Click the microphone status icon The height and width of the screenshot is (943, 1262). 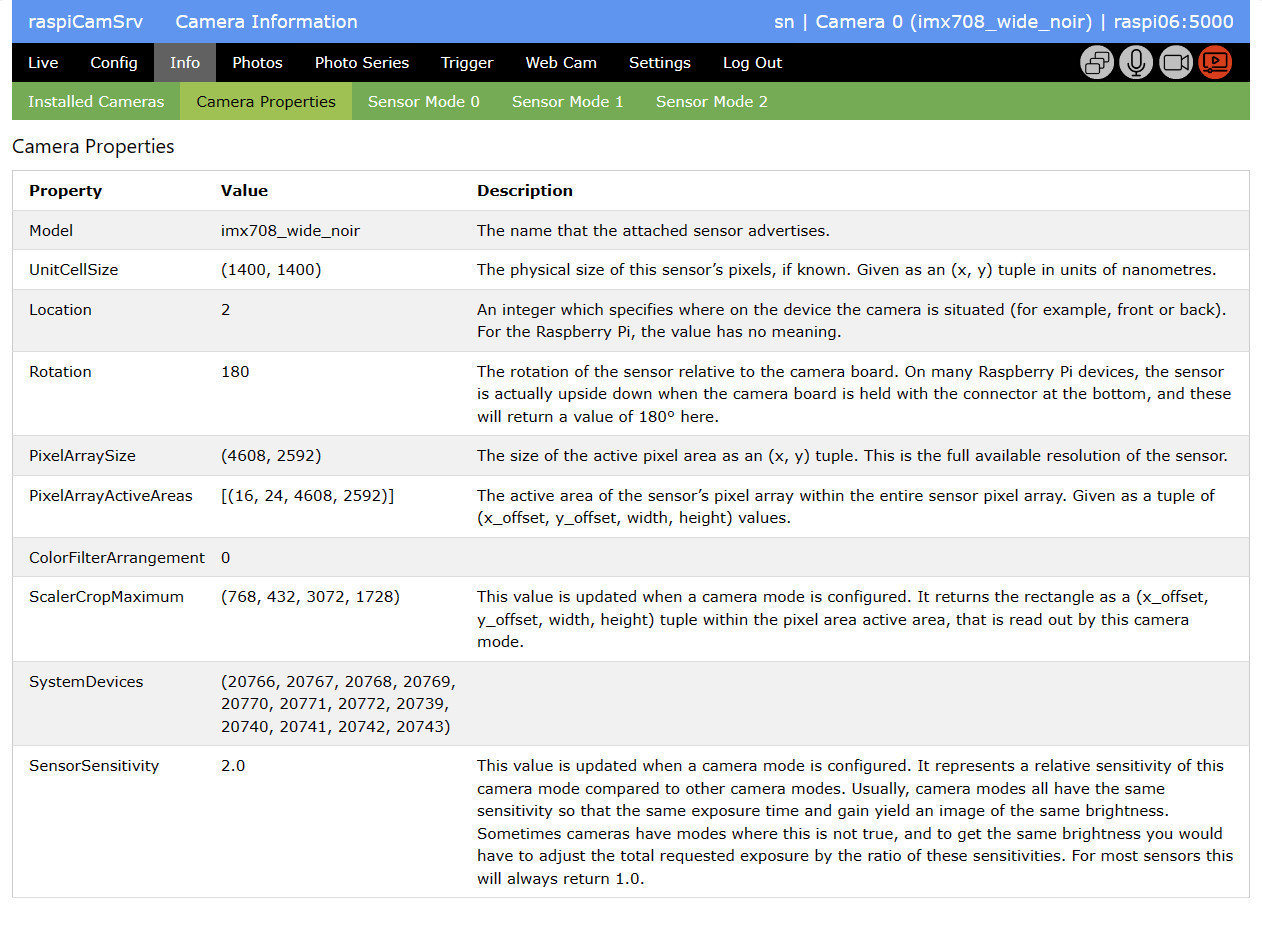pyautogui.click(x=1136, y=63)
